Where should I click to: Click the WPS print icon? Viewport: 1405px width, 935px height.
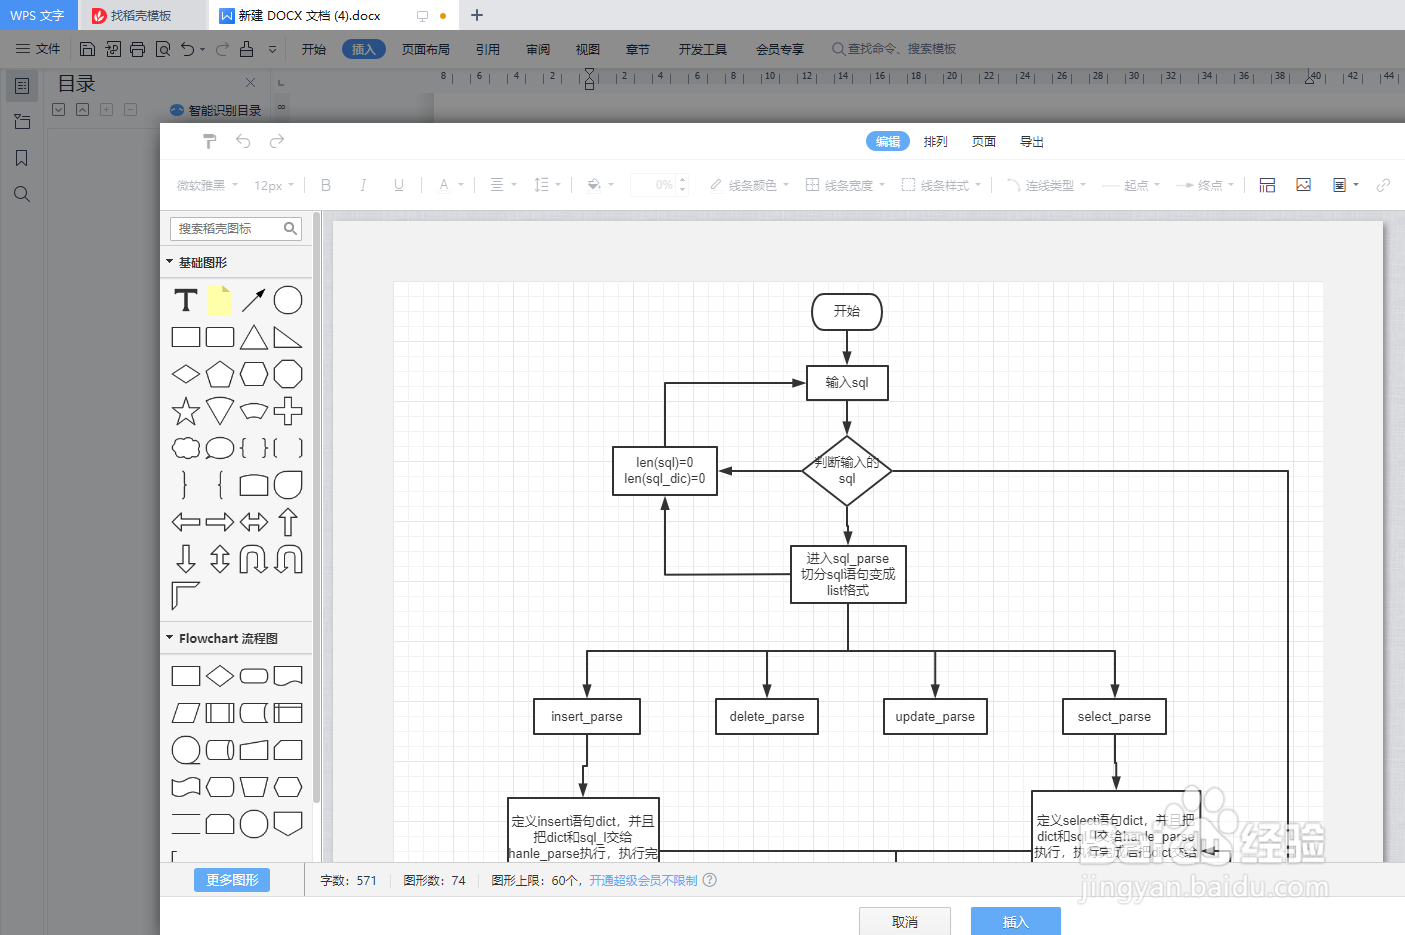coord(137,49)
